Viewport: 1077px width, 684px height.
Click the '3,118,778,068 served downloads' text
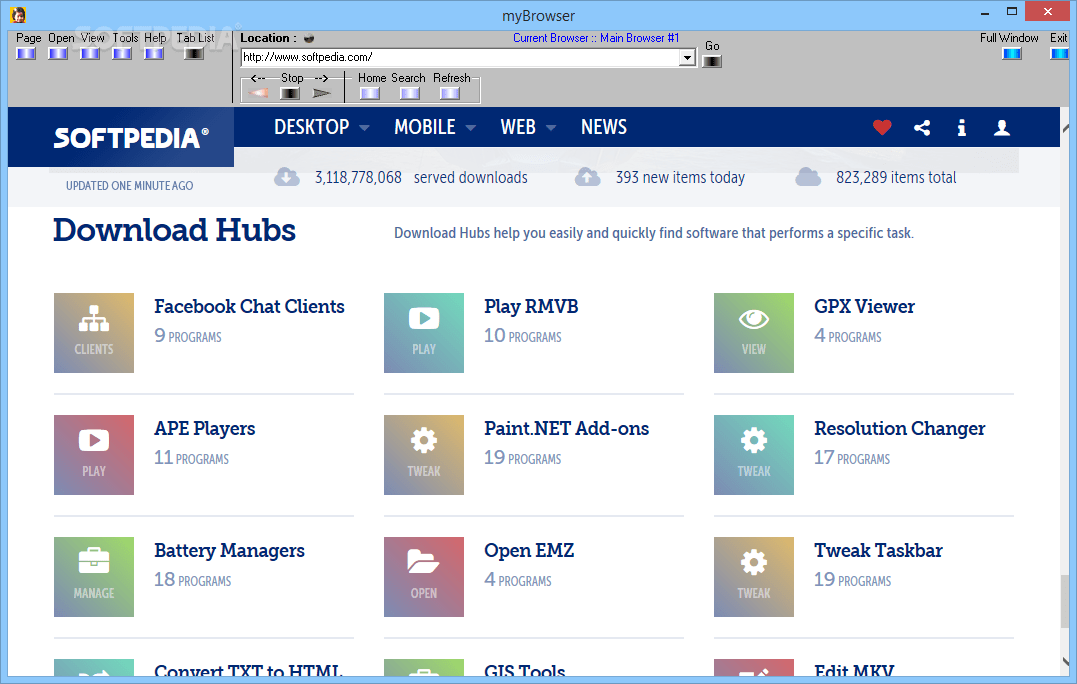pyautogui.click(x=421, y=177)
